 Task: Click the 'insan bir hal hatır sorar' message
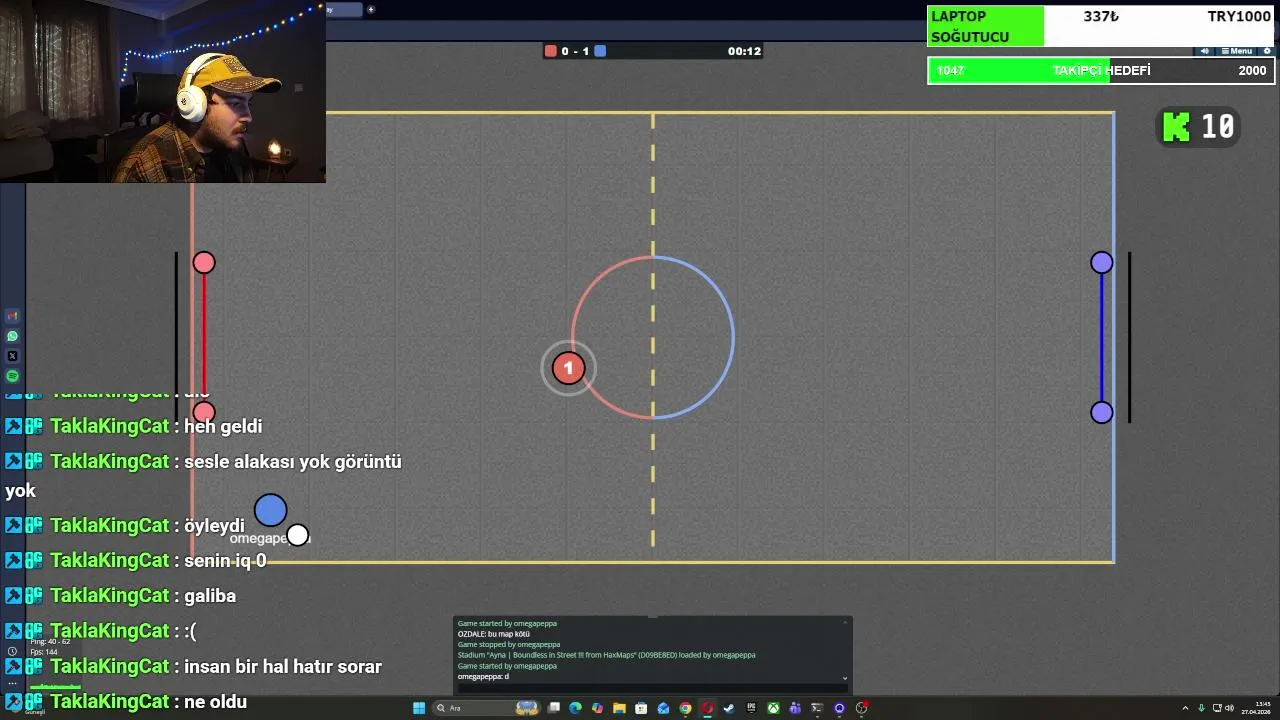(x=283, y=666)
